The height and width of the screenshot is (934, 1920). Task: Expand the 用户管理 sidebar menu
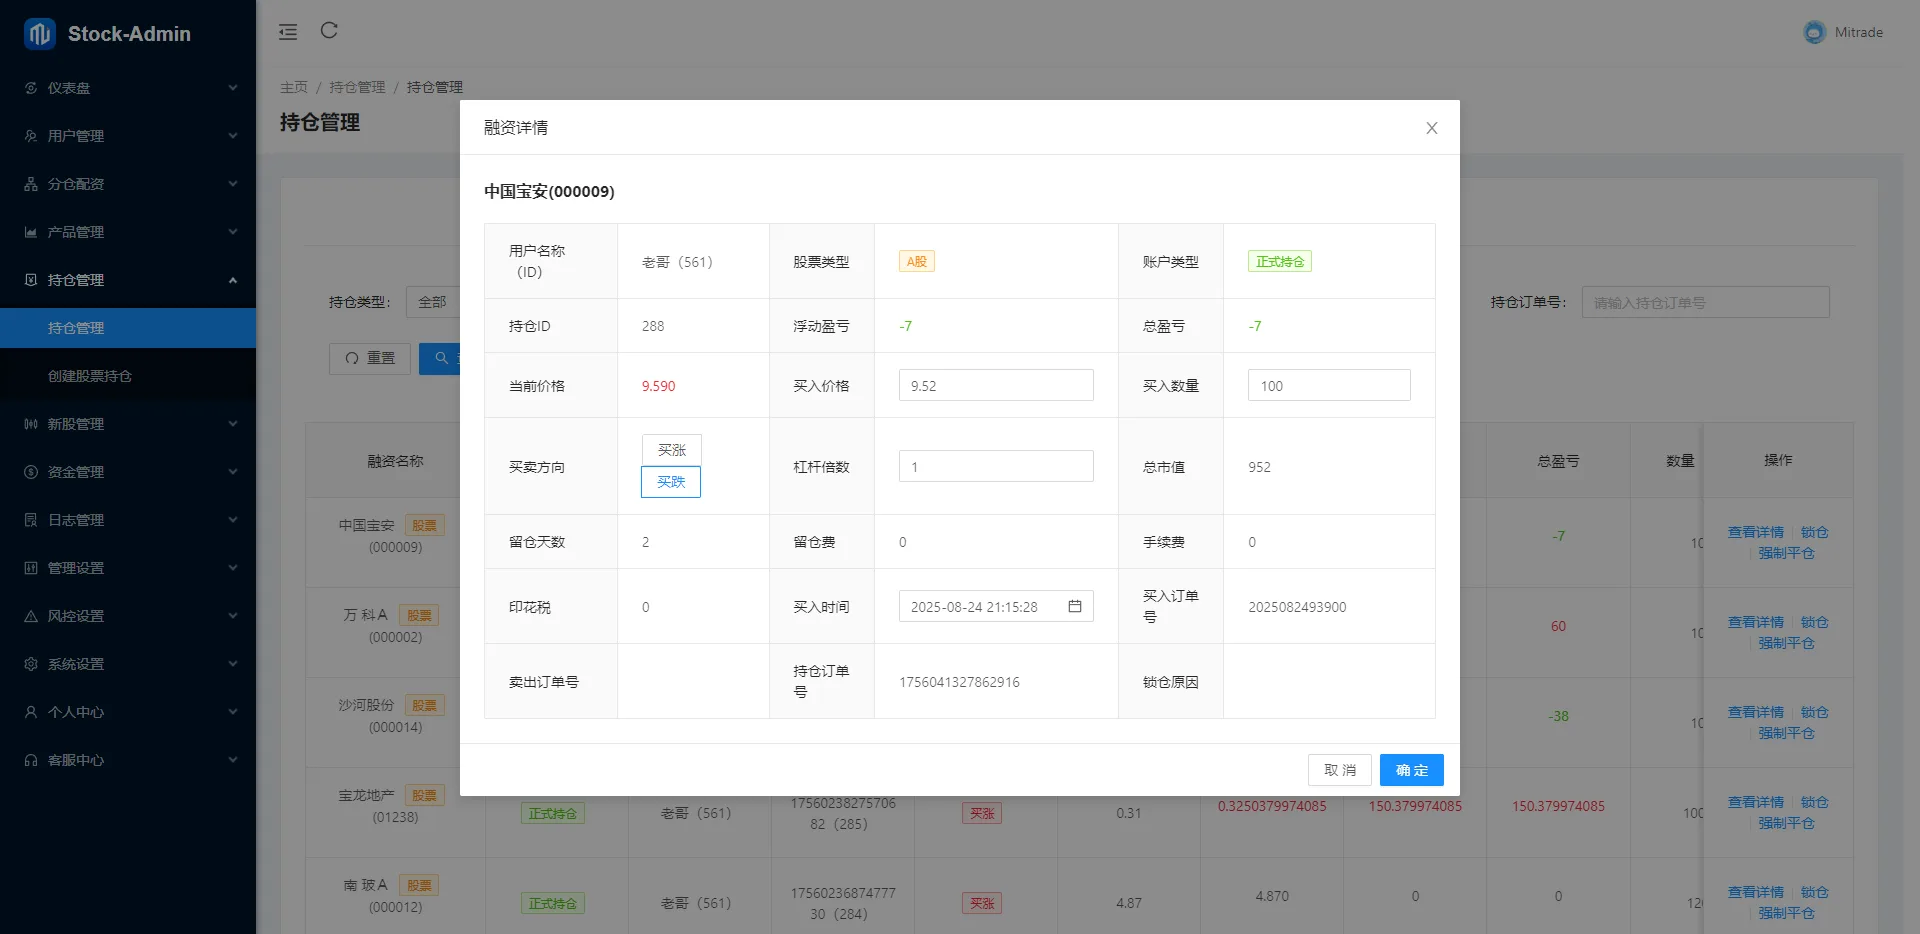[x=128, y=136]
